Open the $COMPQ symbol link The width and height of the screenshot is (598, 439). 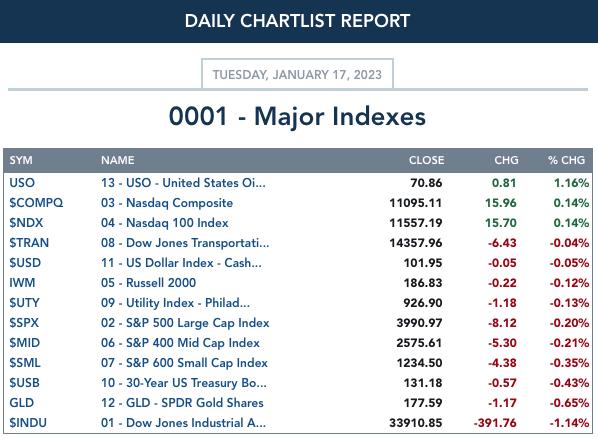pos(36,203)
